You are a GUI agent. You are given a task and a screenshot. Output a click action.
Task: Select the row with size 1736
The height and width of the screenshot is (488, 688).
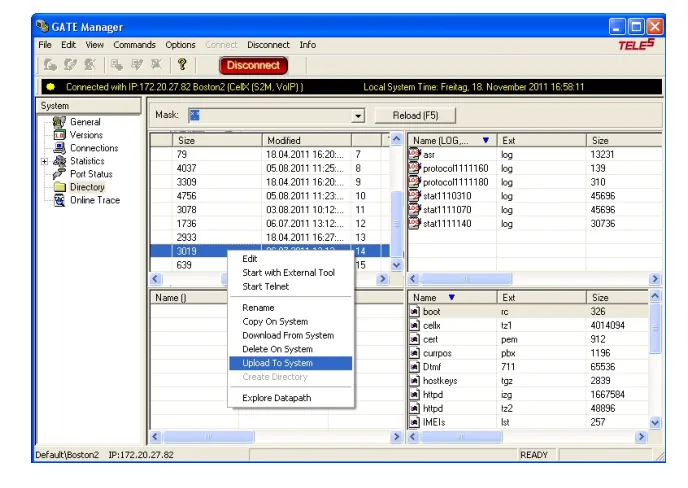point(270,223)
